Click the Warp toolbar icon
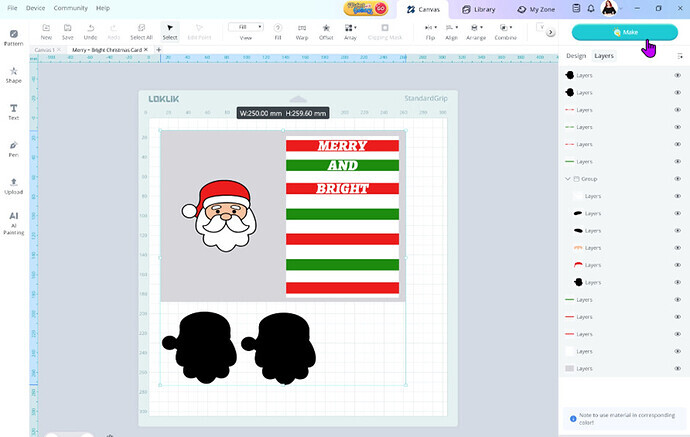 (x=302, y=31)
